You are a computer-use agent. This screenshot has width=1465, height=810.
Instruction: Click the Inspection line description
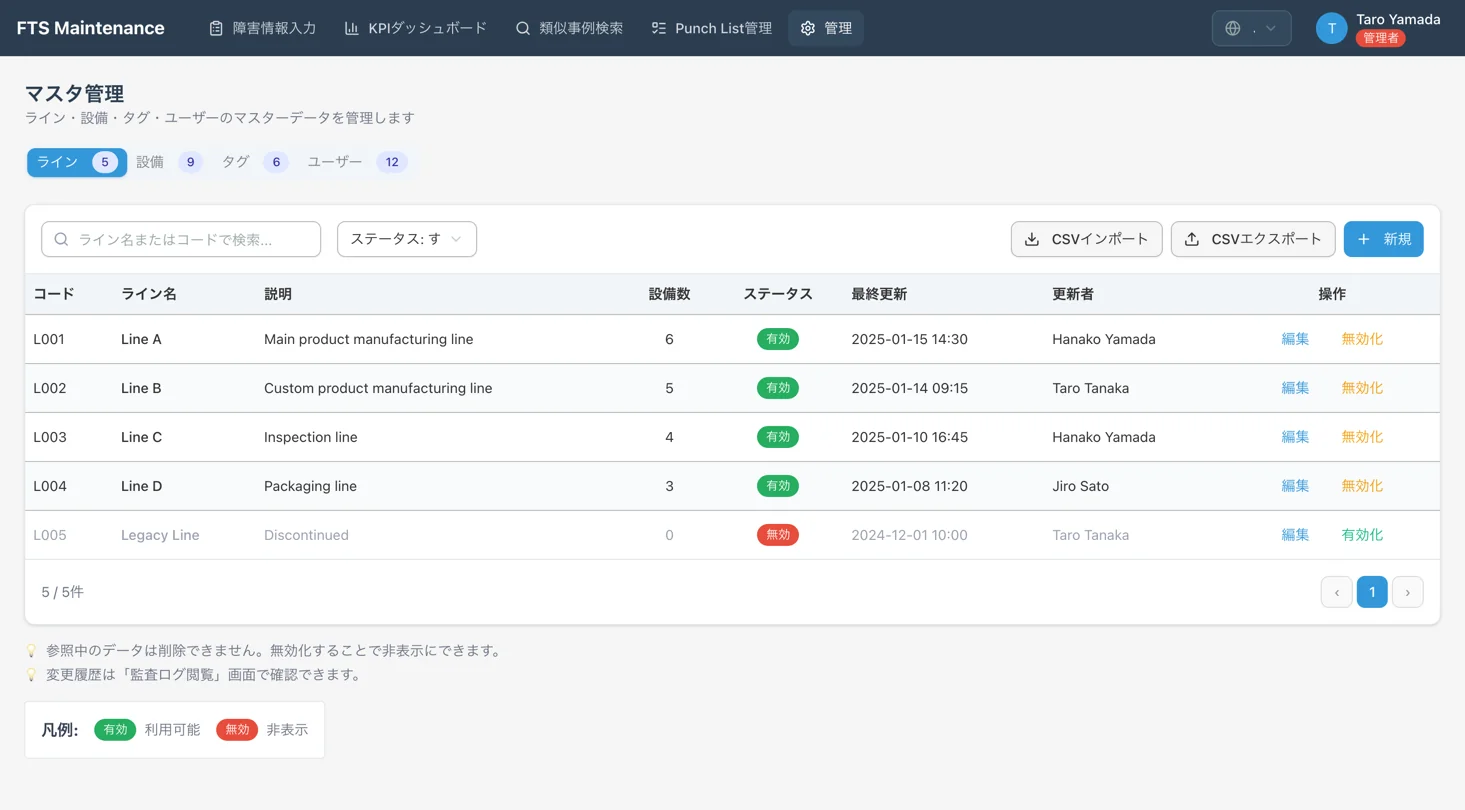pyautogui.click(x=311, y=437)
